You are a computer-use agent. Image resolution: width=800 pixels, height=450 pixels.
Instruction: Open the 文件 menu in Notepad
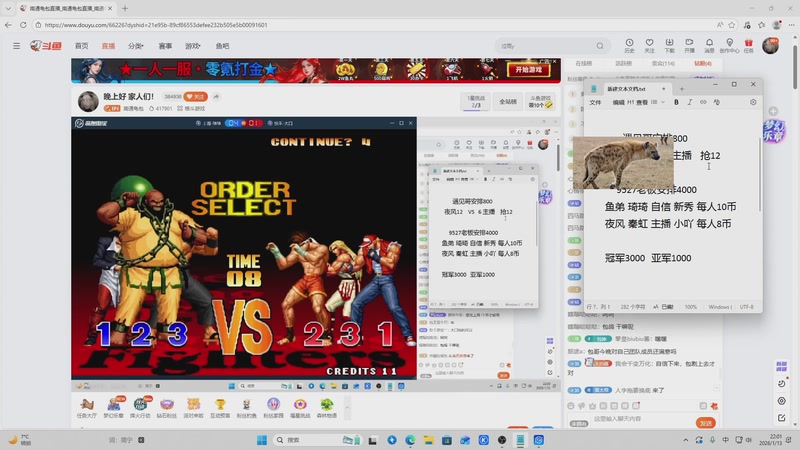tap(595, 102)
